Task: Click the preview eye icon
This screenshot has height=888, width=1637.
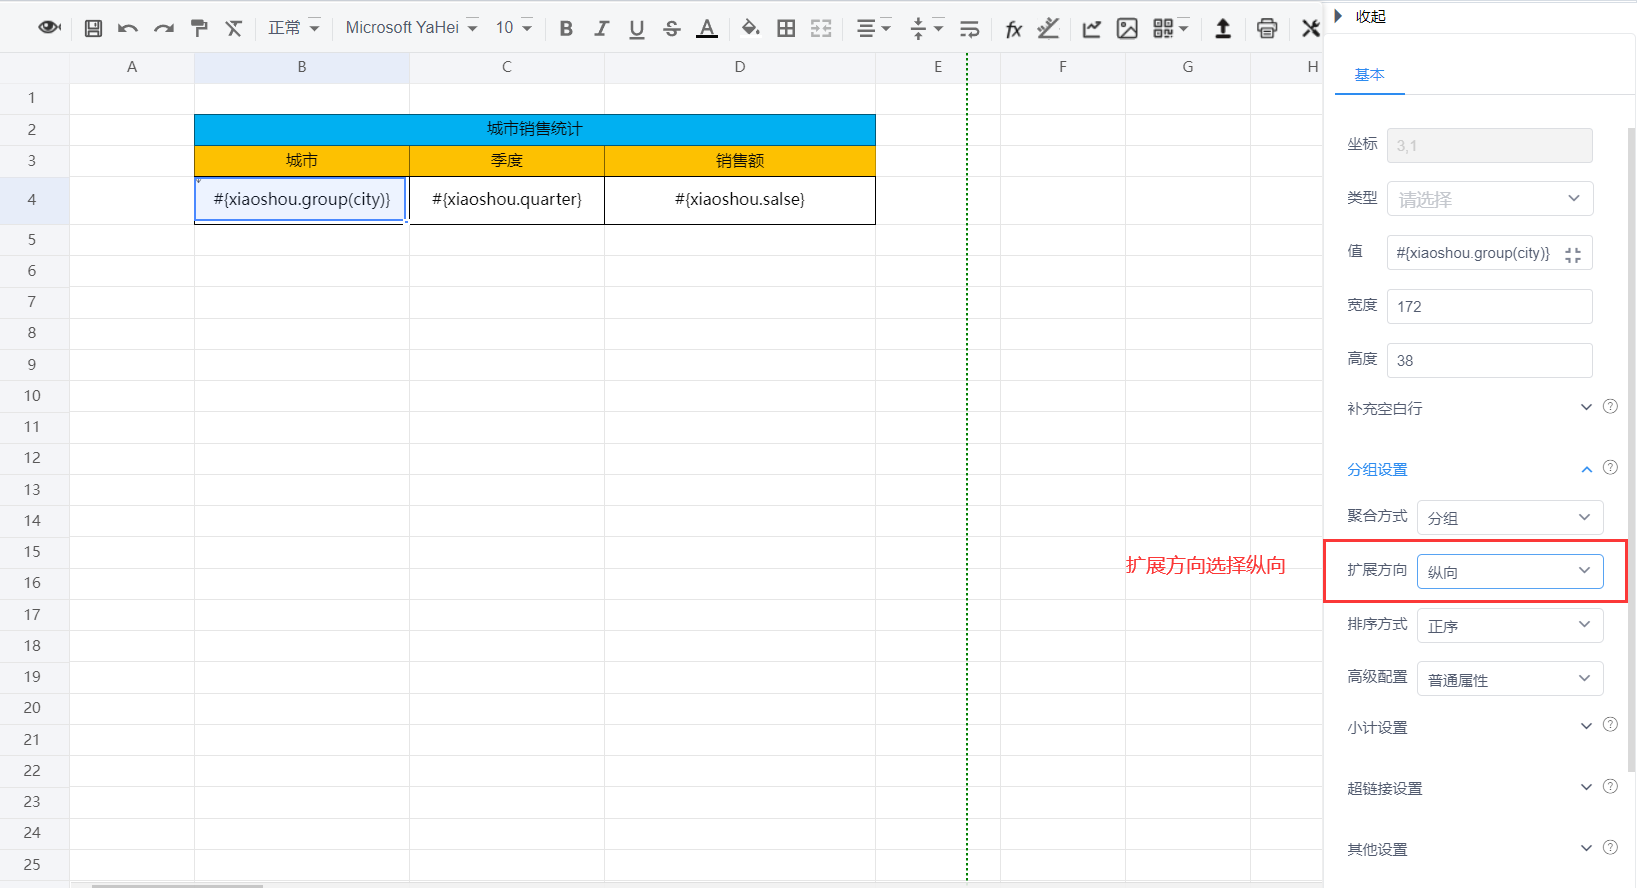Action: 49,28
